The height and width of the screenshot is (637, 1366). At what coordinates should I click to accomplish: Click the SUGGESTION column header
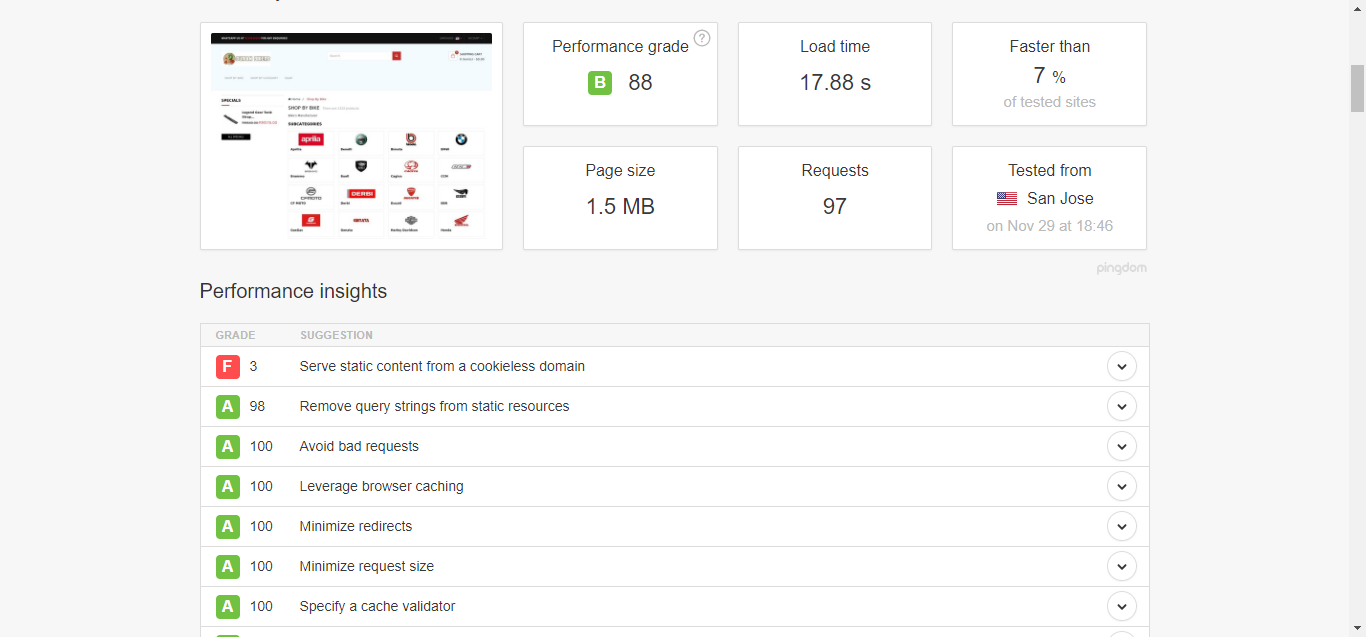point(336,336)
